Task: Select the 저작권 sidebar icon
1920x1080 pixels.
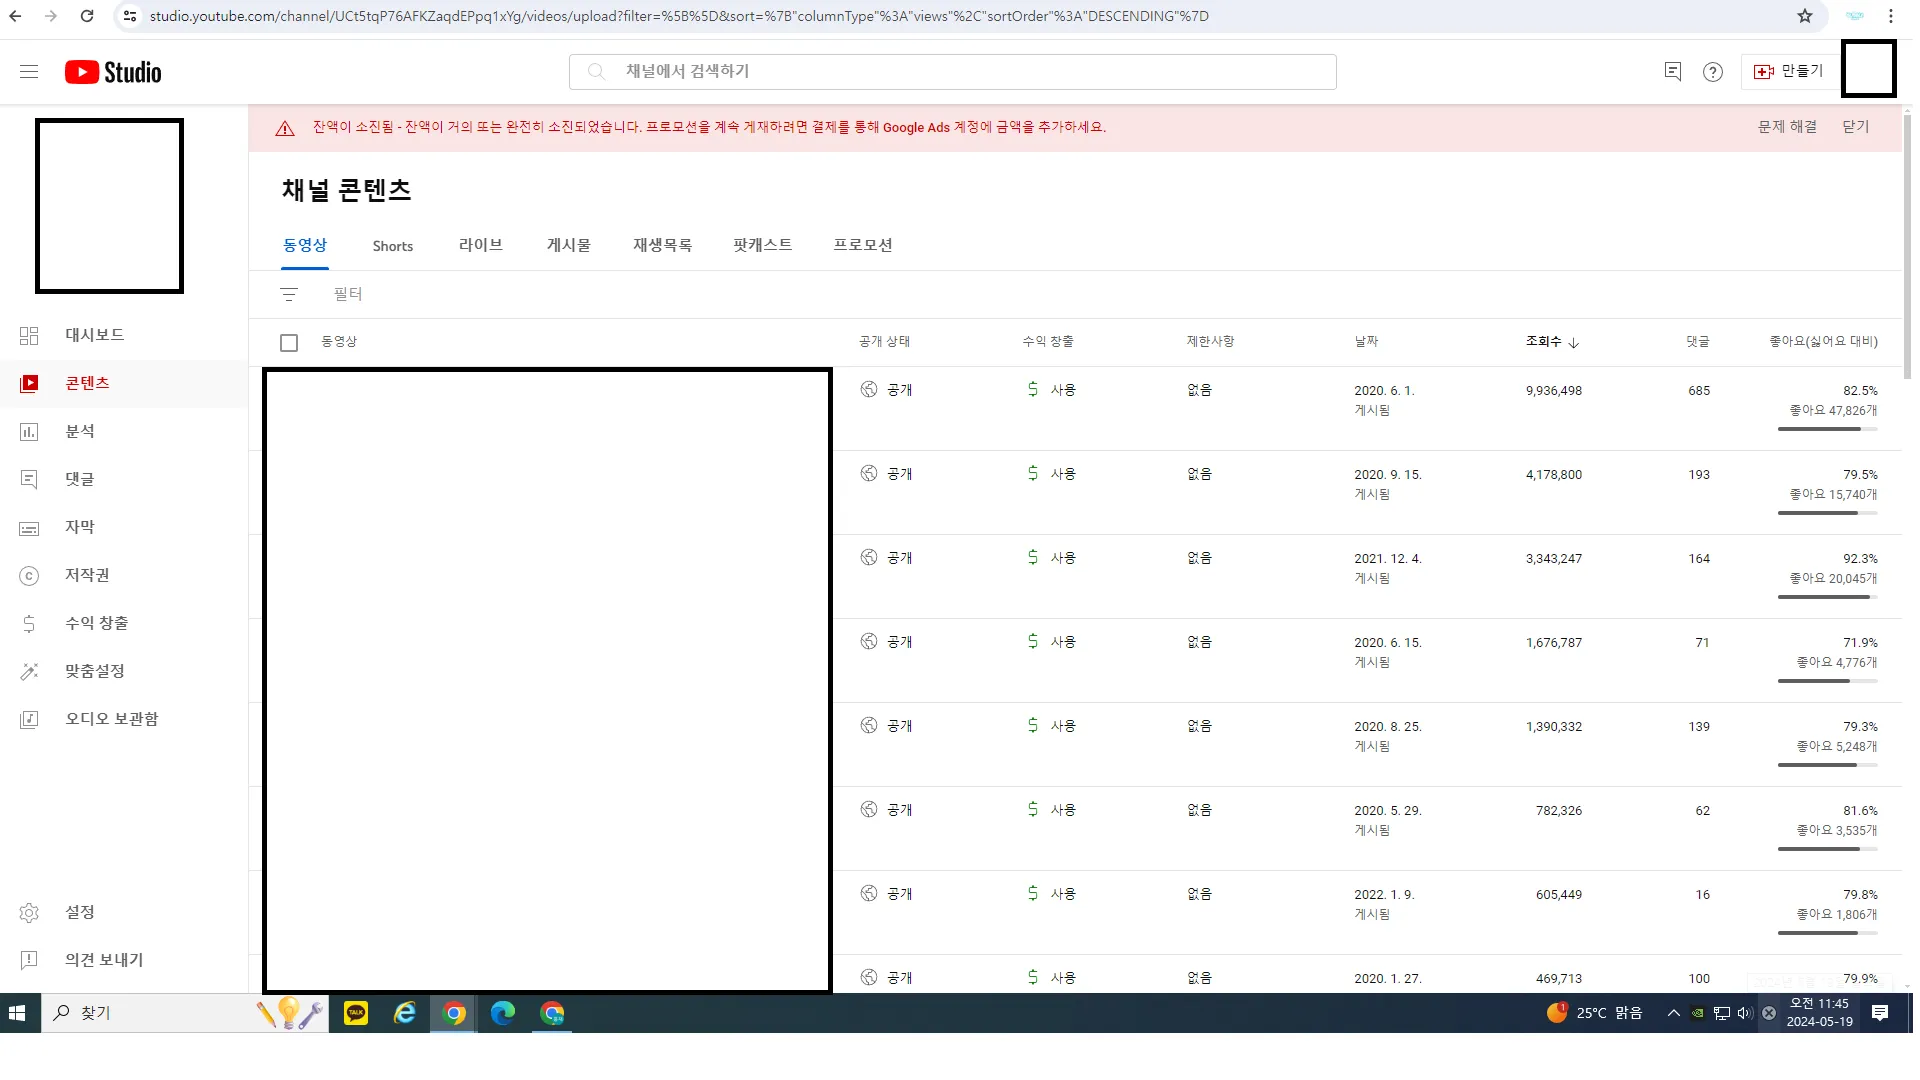Action: 29,575
